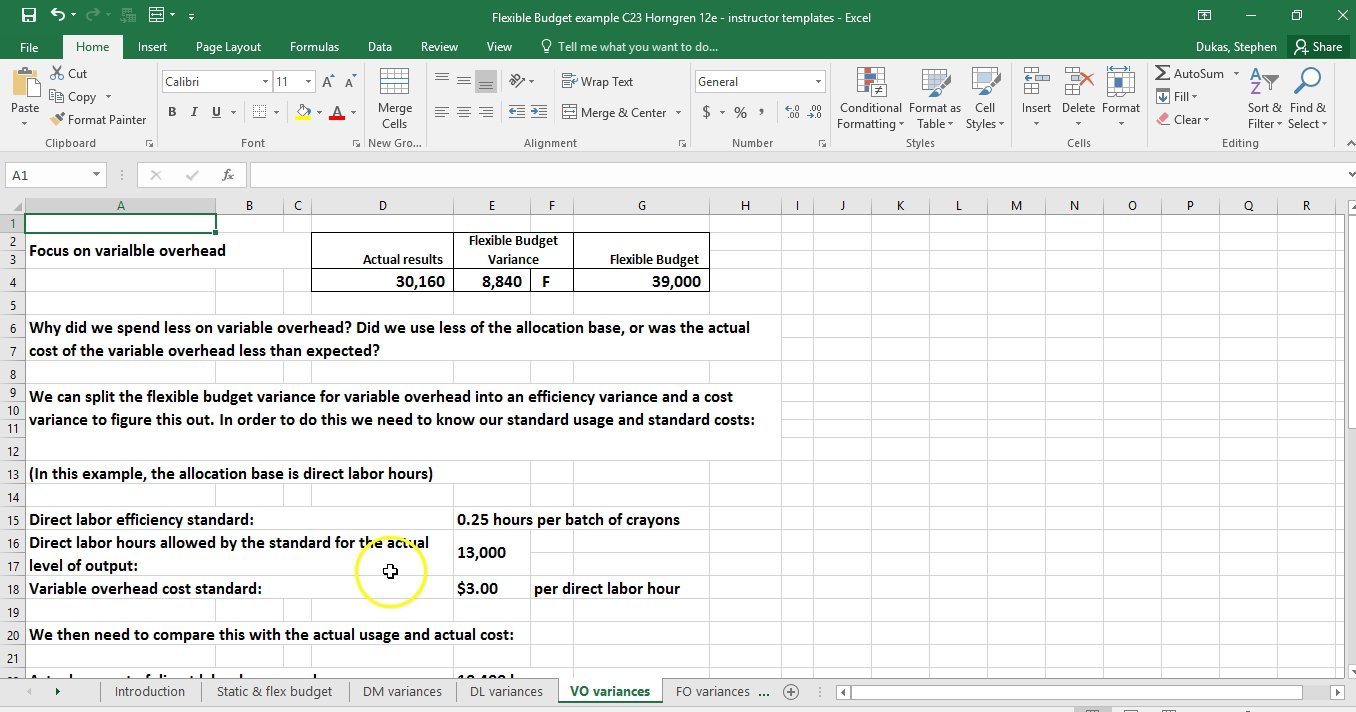
Task: Click the Share button
Action: click(x=1317, y=47)
